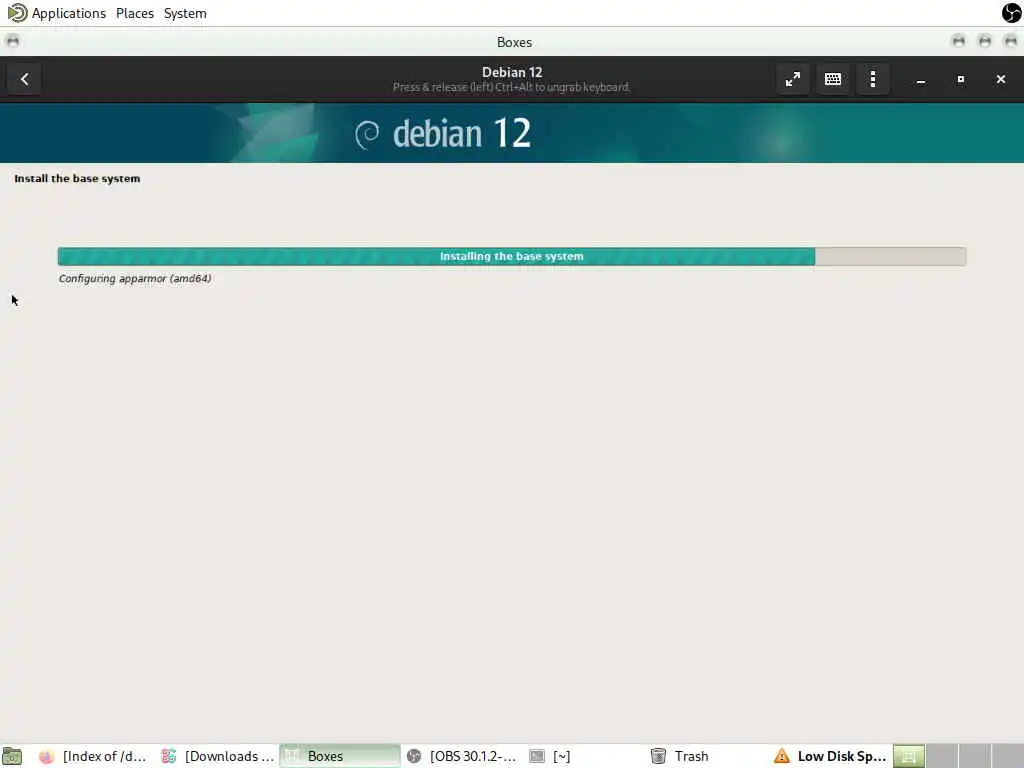
Task: Click the 'Install the base system' heading
Action: pos(77,178)
